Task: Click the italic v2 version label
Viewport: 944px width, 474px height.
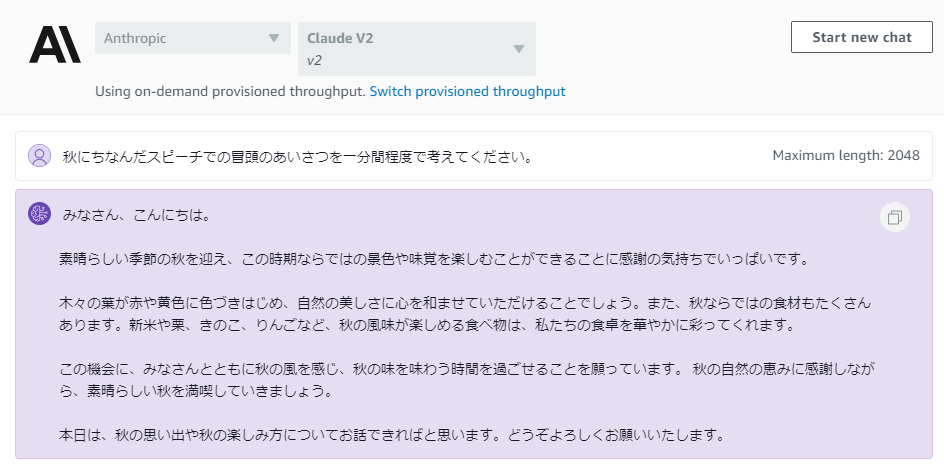Action: pos(314,60)
